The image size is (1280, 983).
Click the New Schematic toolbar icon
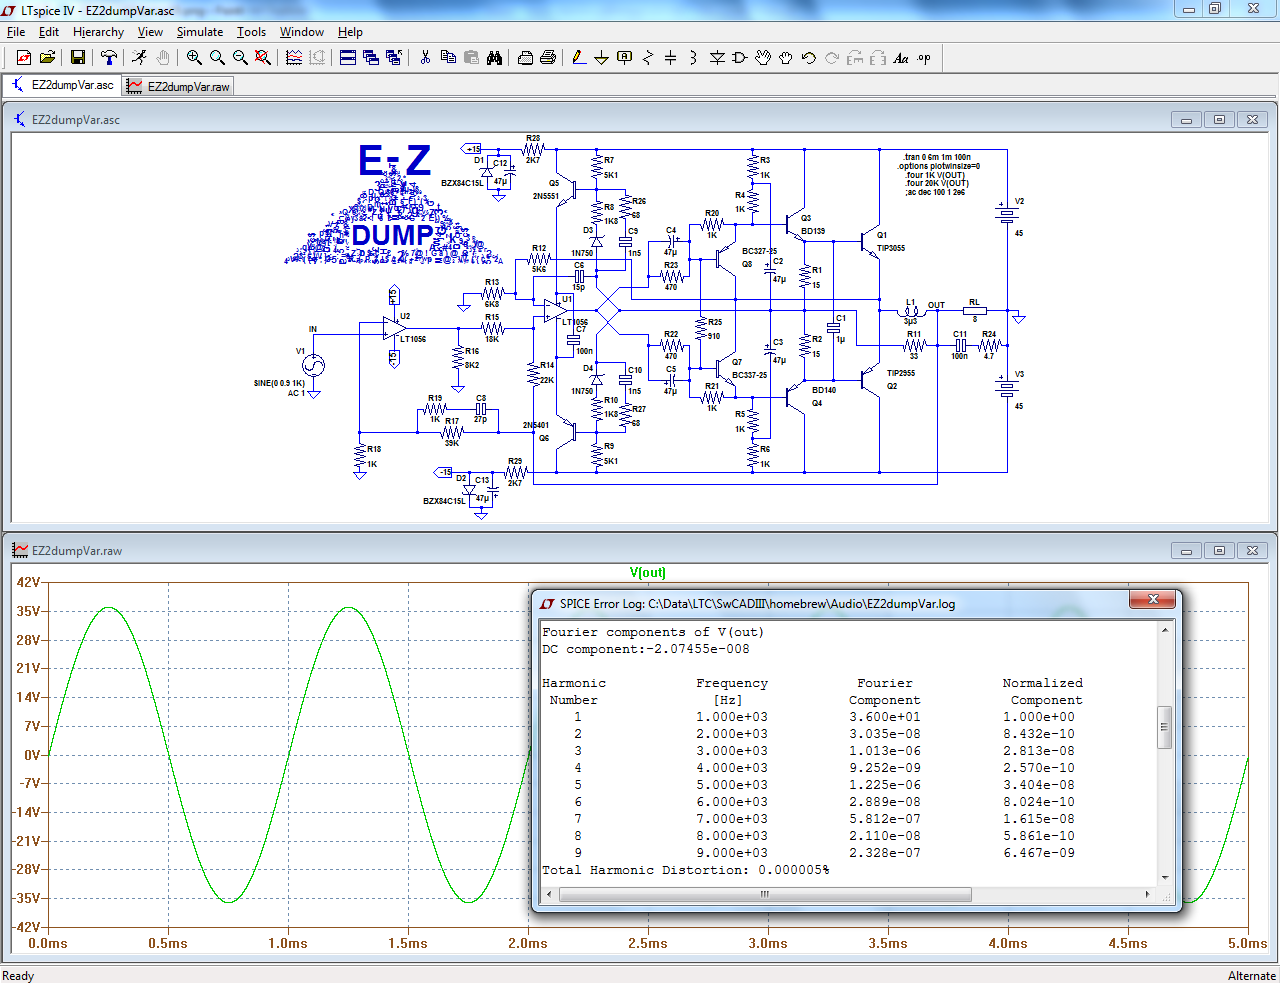point(24,58)
